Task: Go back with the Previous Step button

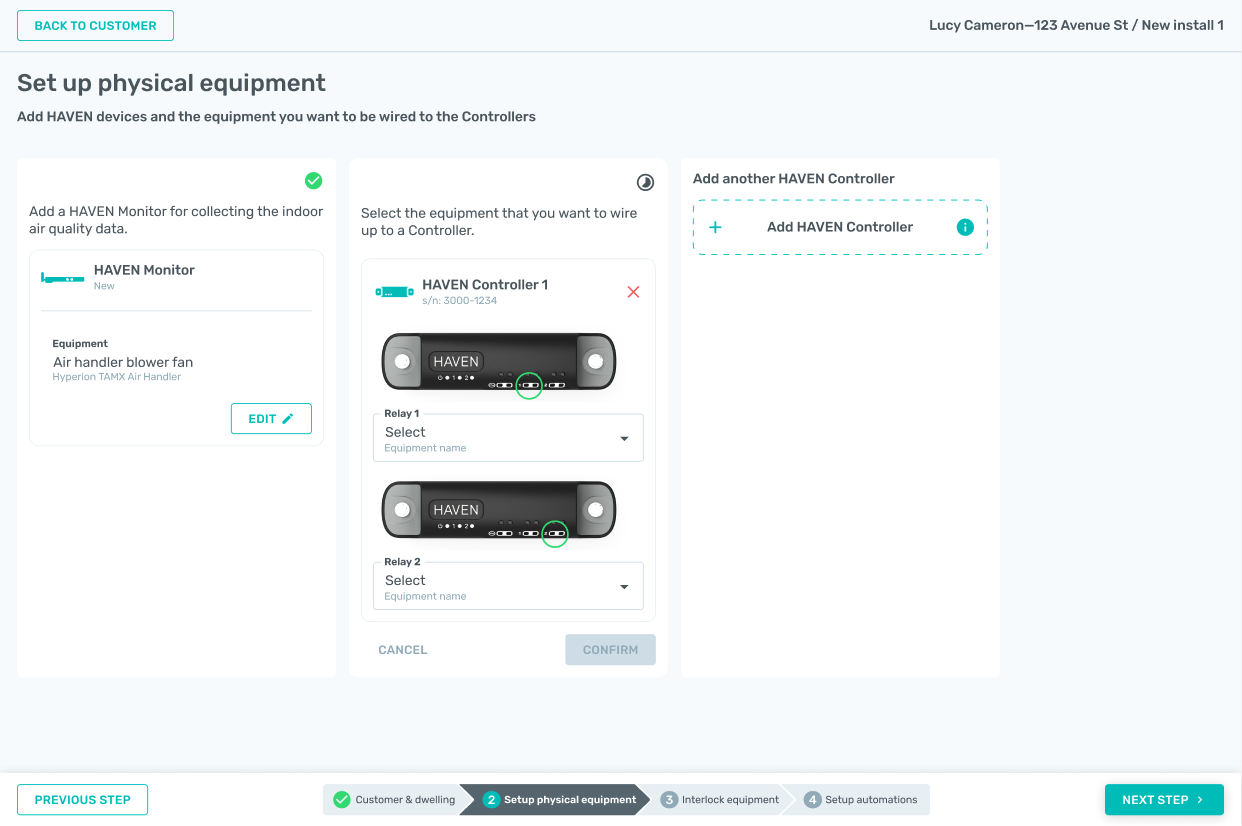Action: (82, 800)
